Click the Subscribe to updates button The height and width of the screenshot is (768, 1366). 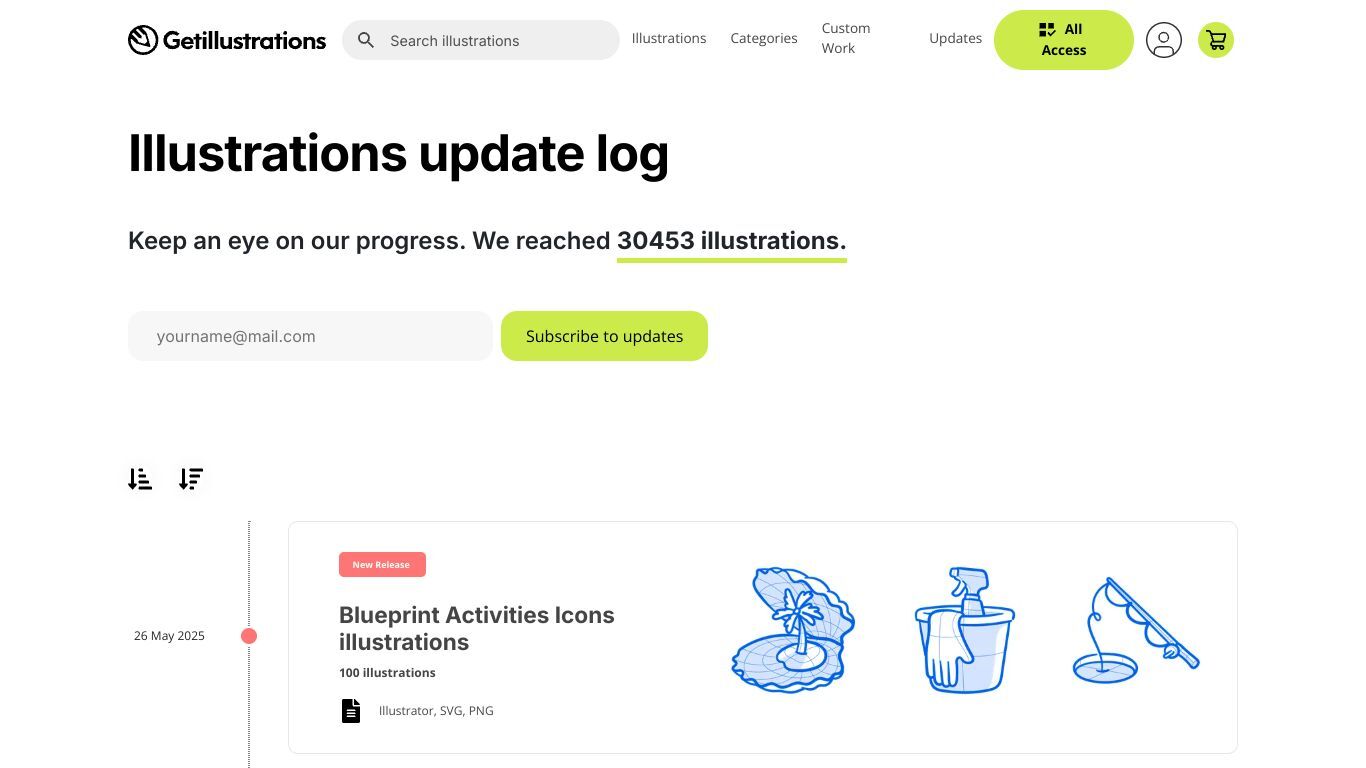point(604,336)
